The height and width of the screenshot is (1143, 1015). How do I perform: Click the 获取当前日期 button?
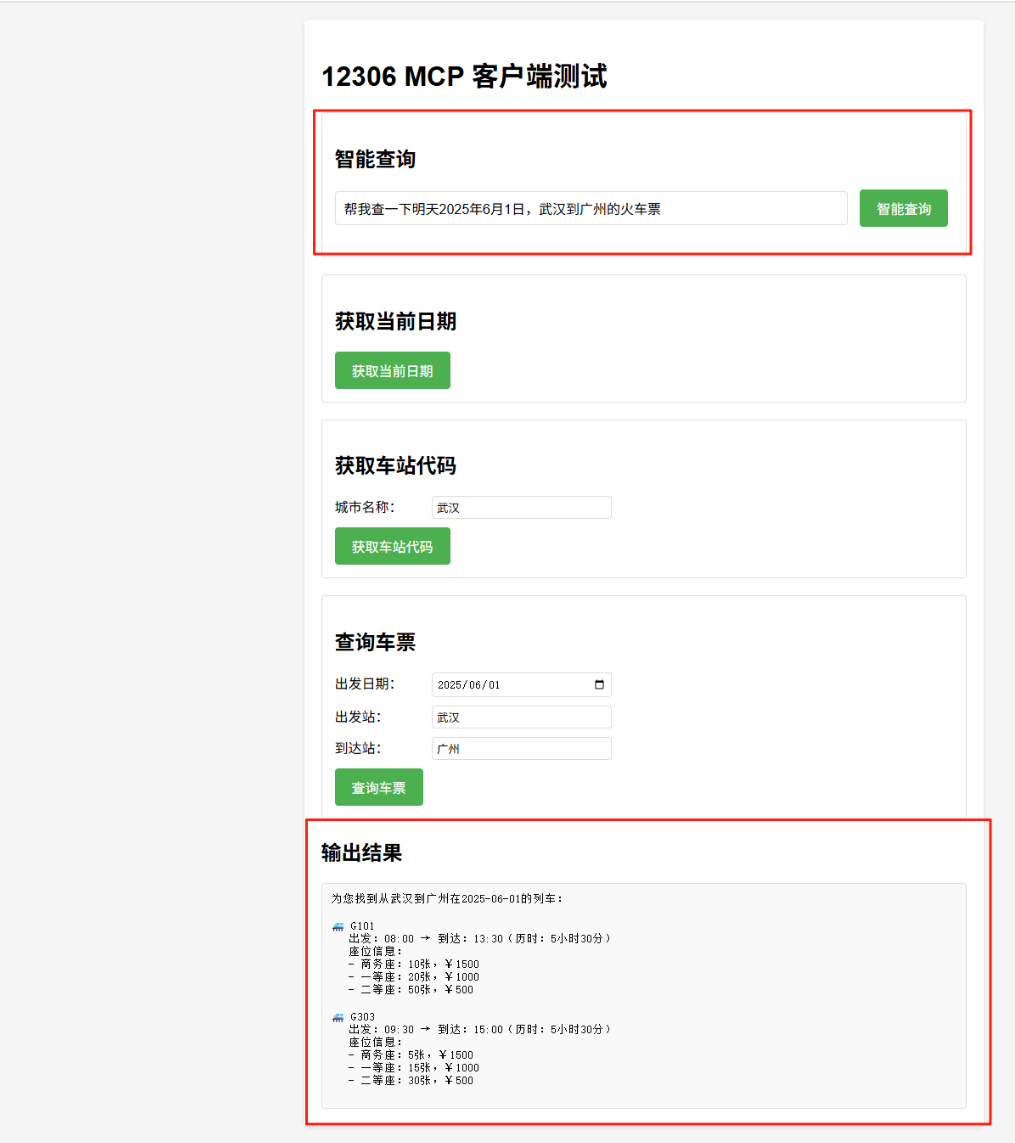[x=392, y=370]
